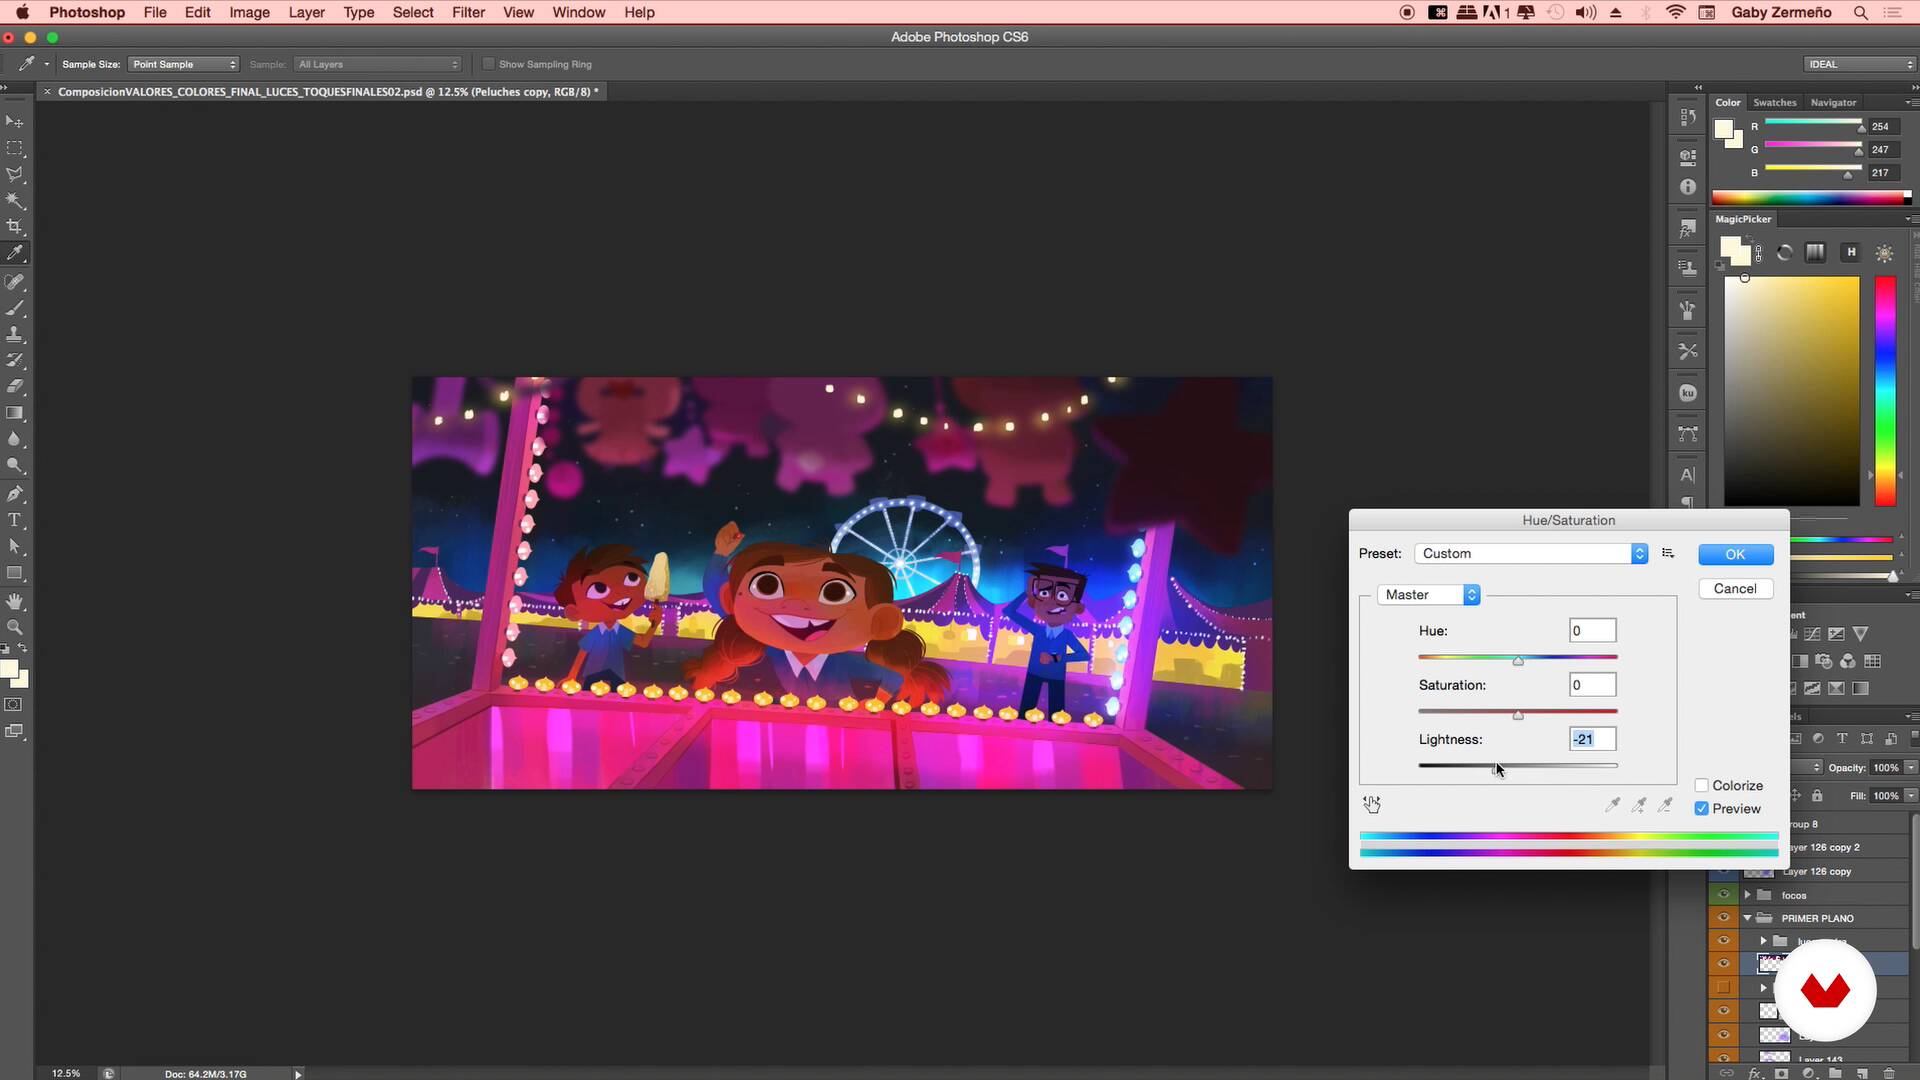Click the Hue slider track
The width and height of the screenshot is (1920, 1080).
coord(1518,657)
